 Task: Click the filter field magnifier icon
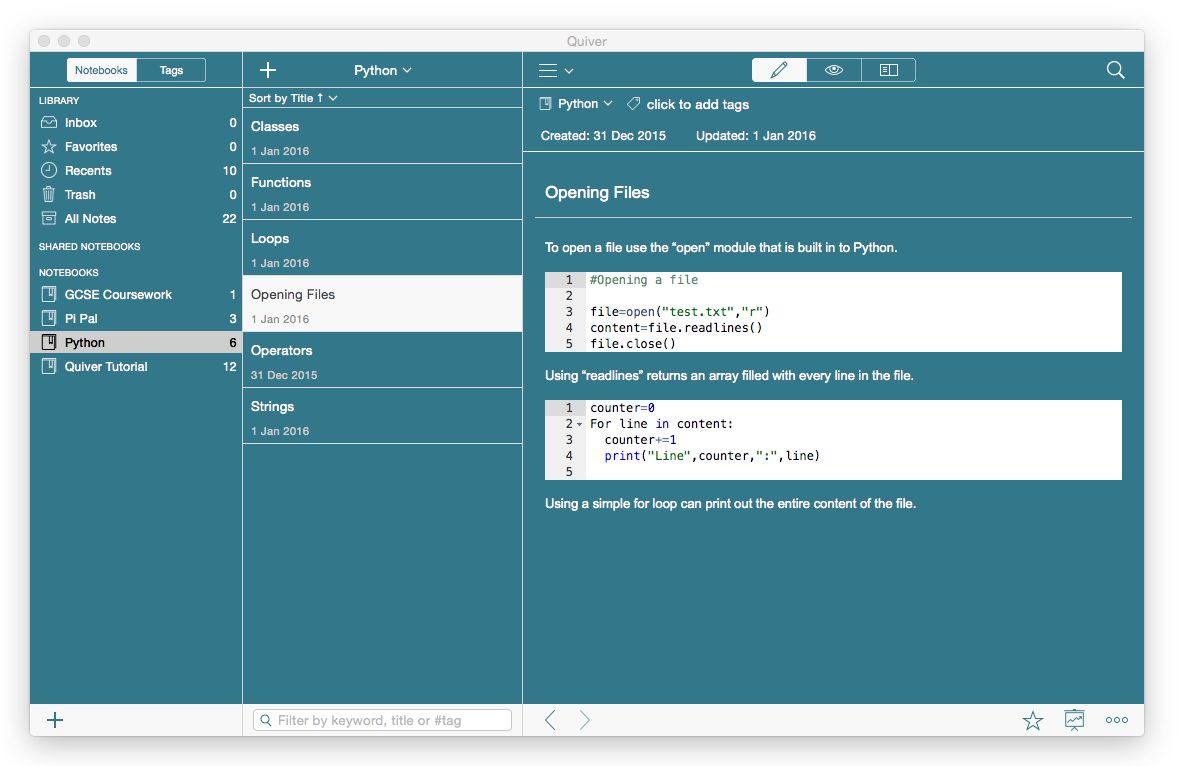click(x=265, y=720)
